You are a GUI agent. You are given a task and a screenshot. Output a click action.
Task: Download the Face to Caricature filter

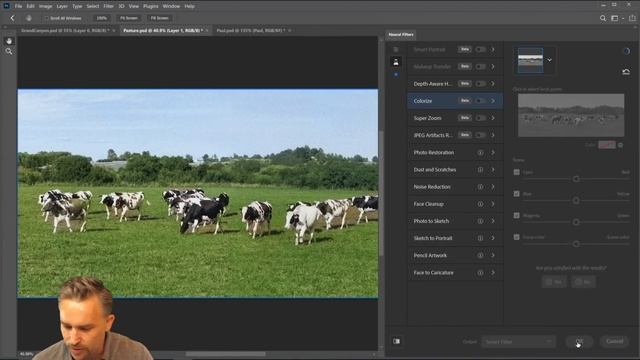[480, 273]
